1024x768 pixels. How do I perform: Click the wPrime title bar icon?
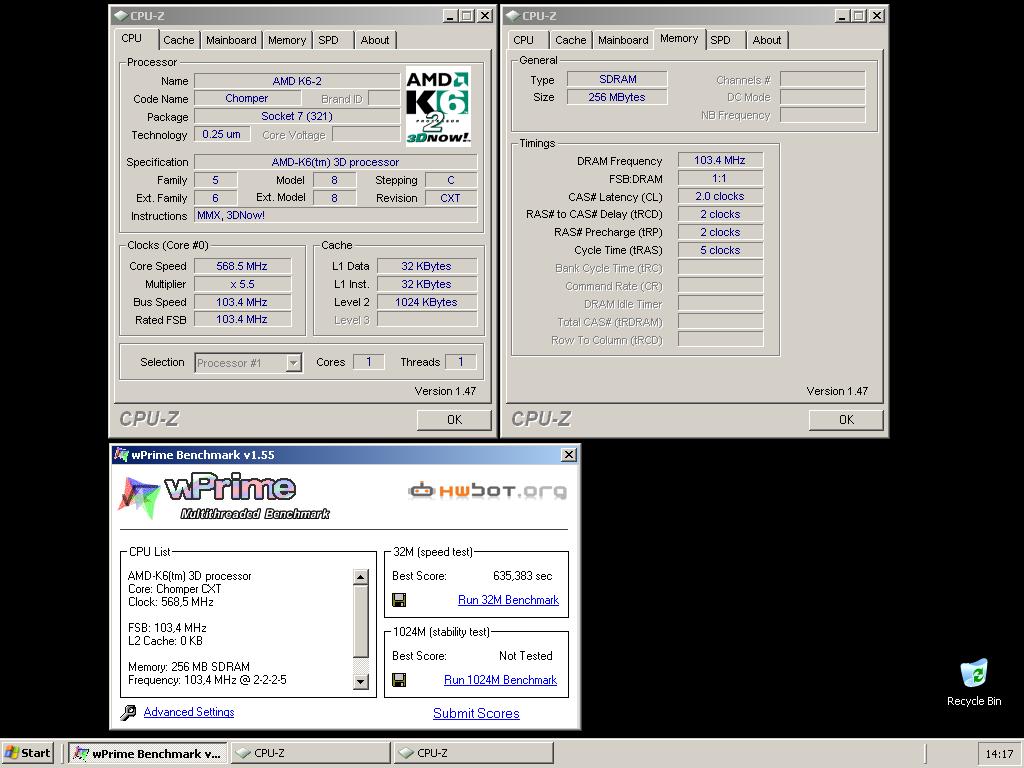click(121, 455)
